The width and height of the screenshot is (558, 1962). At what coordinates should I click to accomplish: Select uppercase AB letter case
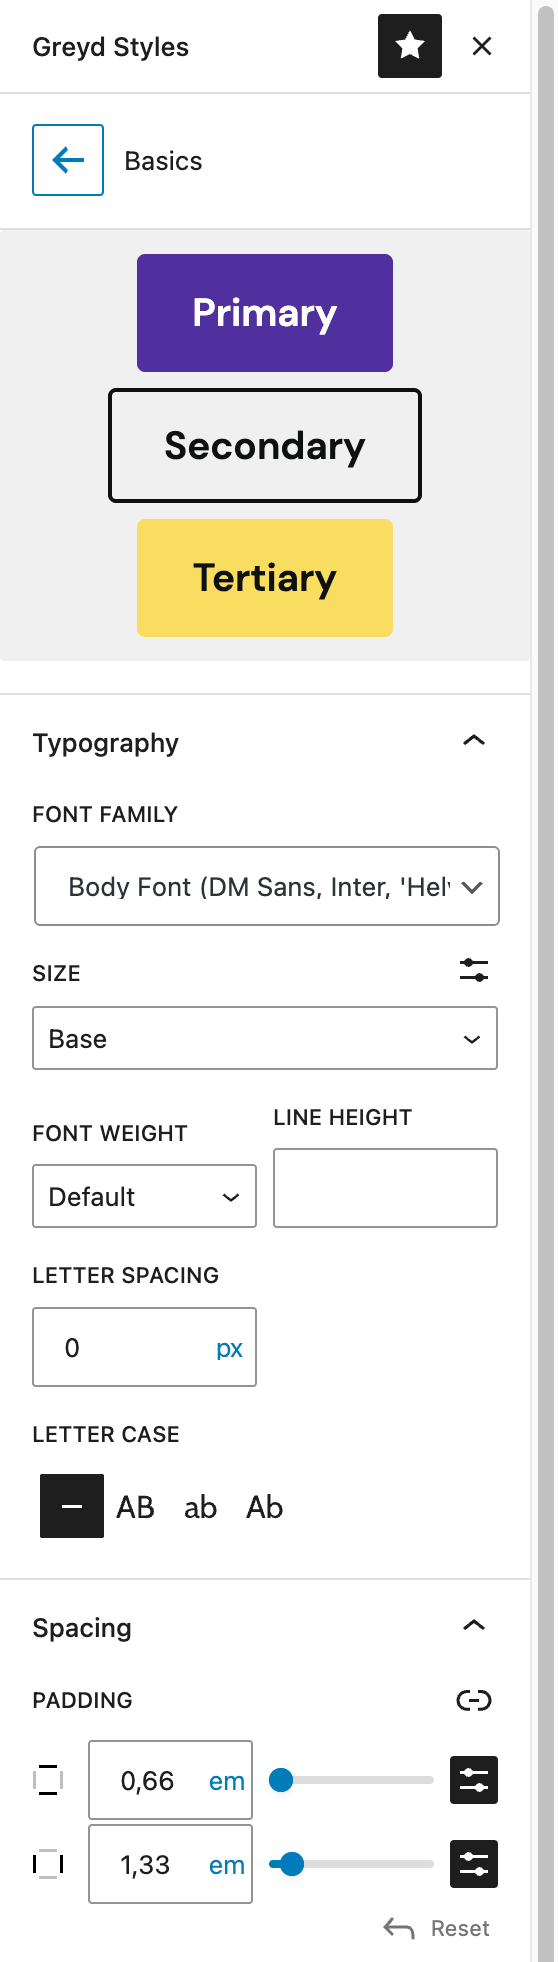136,1507
